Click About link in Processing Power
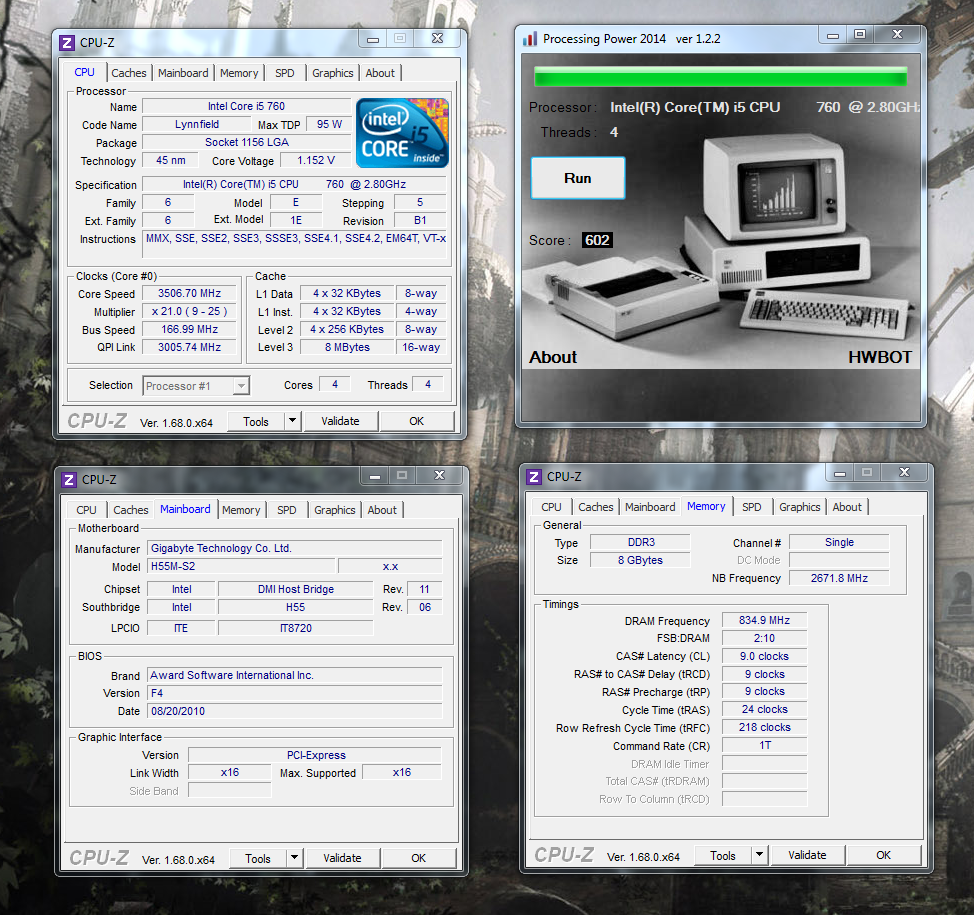The image size is (974, 915). (553, 357)
